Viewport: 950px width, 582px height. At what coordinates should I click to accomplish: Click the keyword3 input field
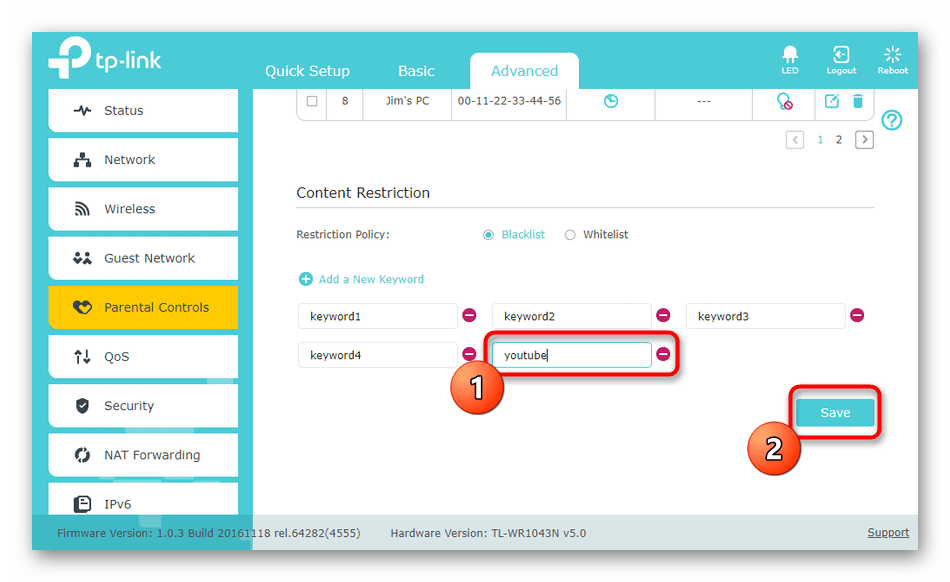point(765,316)
